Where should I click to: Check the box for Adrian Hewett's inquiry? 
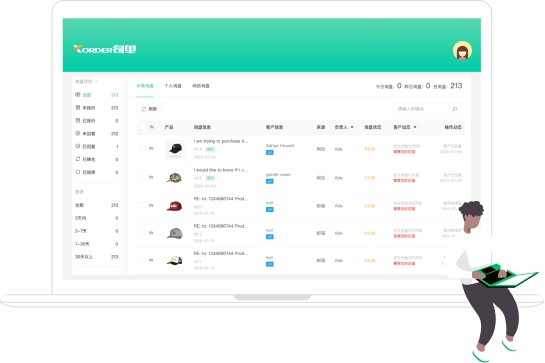pyautogui.click(x=142, y=148)
